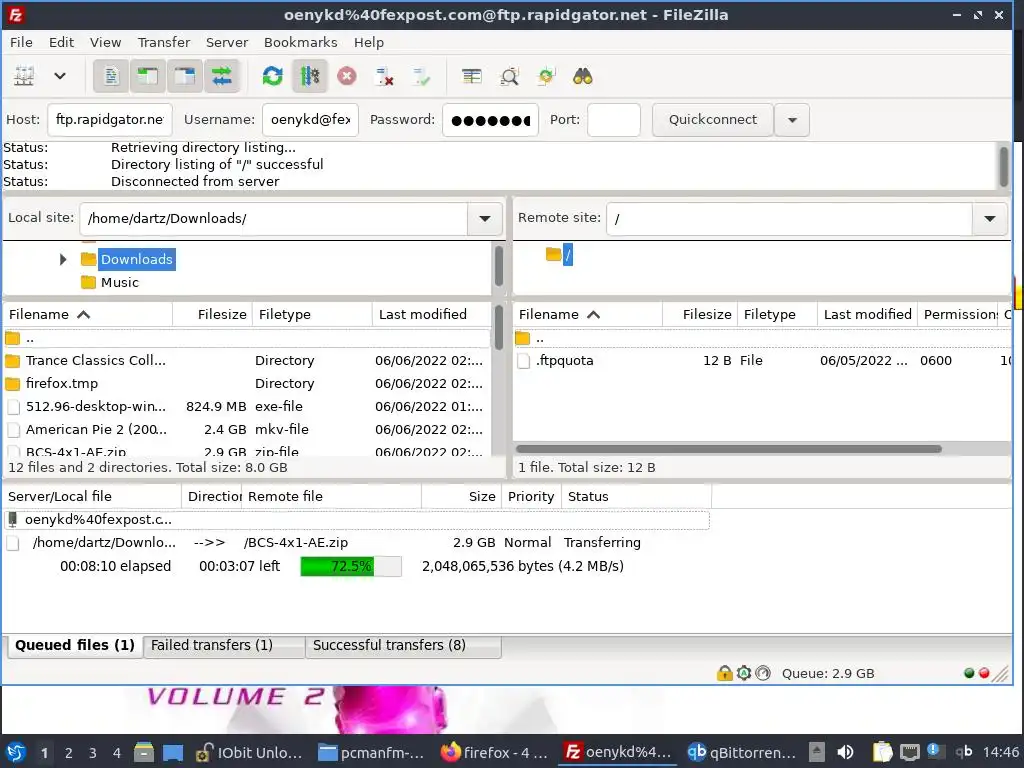Sort local files by Filesize header
The width and height of the screenshot is (1024, 768).
click(x=212, y=314)
